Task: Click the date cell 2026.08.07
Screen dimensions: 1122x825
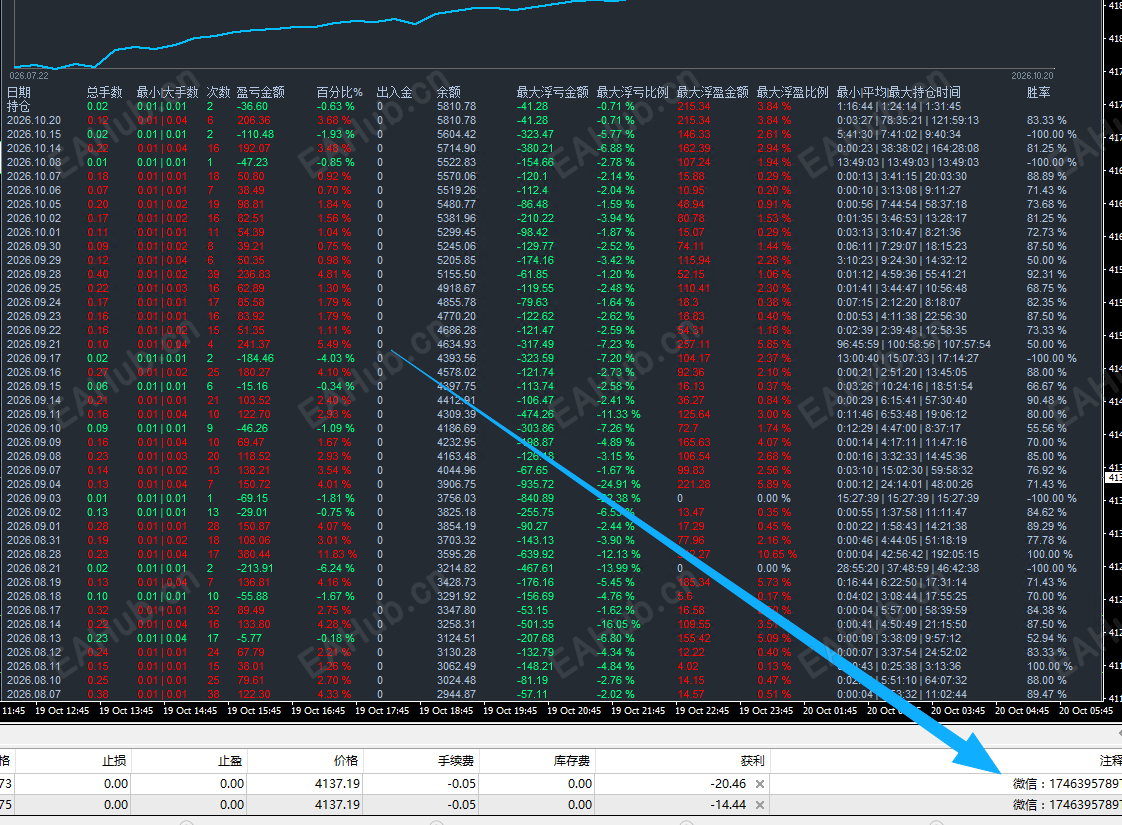Action: point(34,694)
